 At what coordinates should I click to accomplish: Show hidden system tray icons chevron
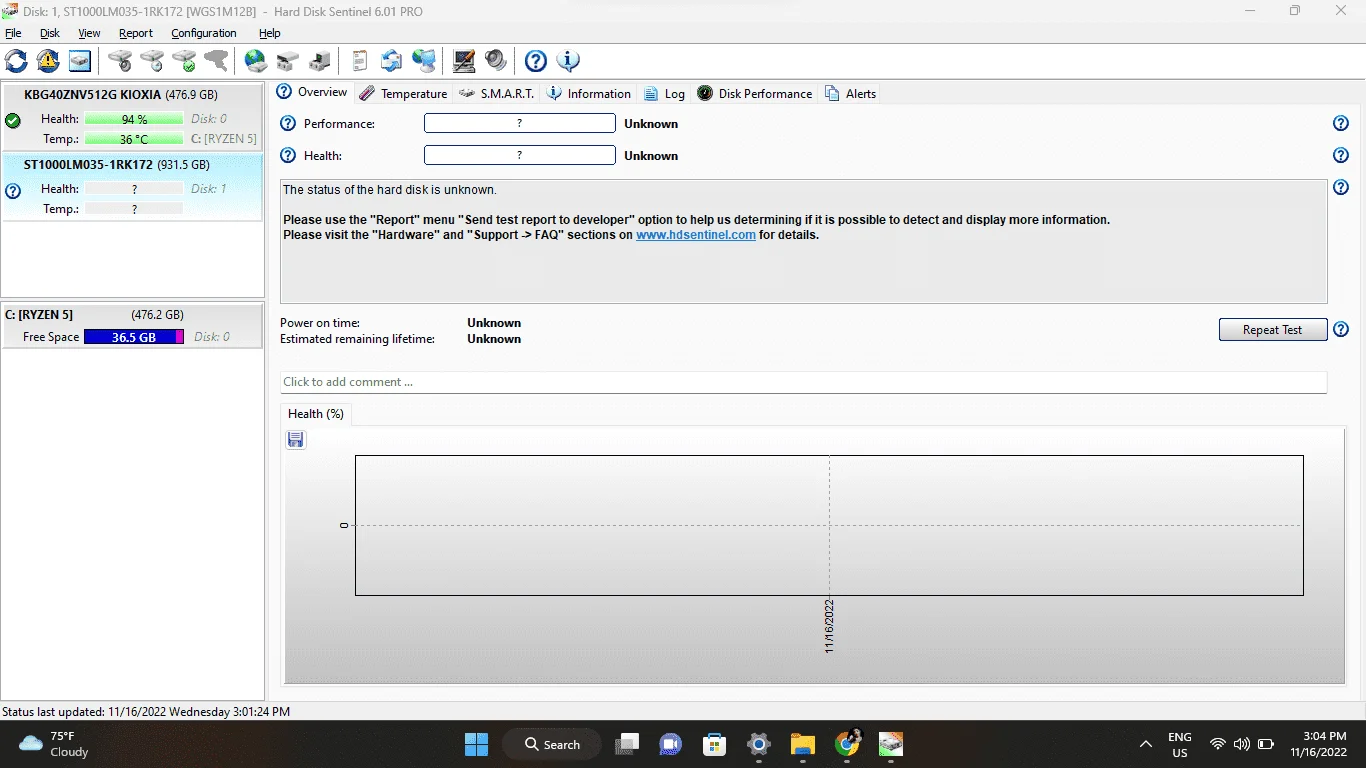[1145, 744]
